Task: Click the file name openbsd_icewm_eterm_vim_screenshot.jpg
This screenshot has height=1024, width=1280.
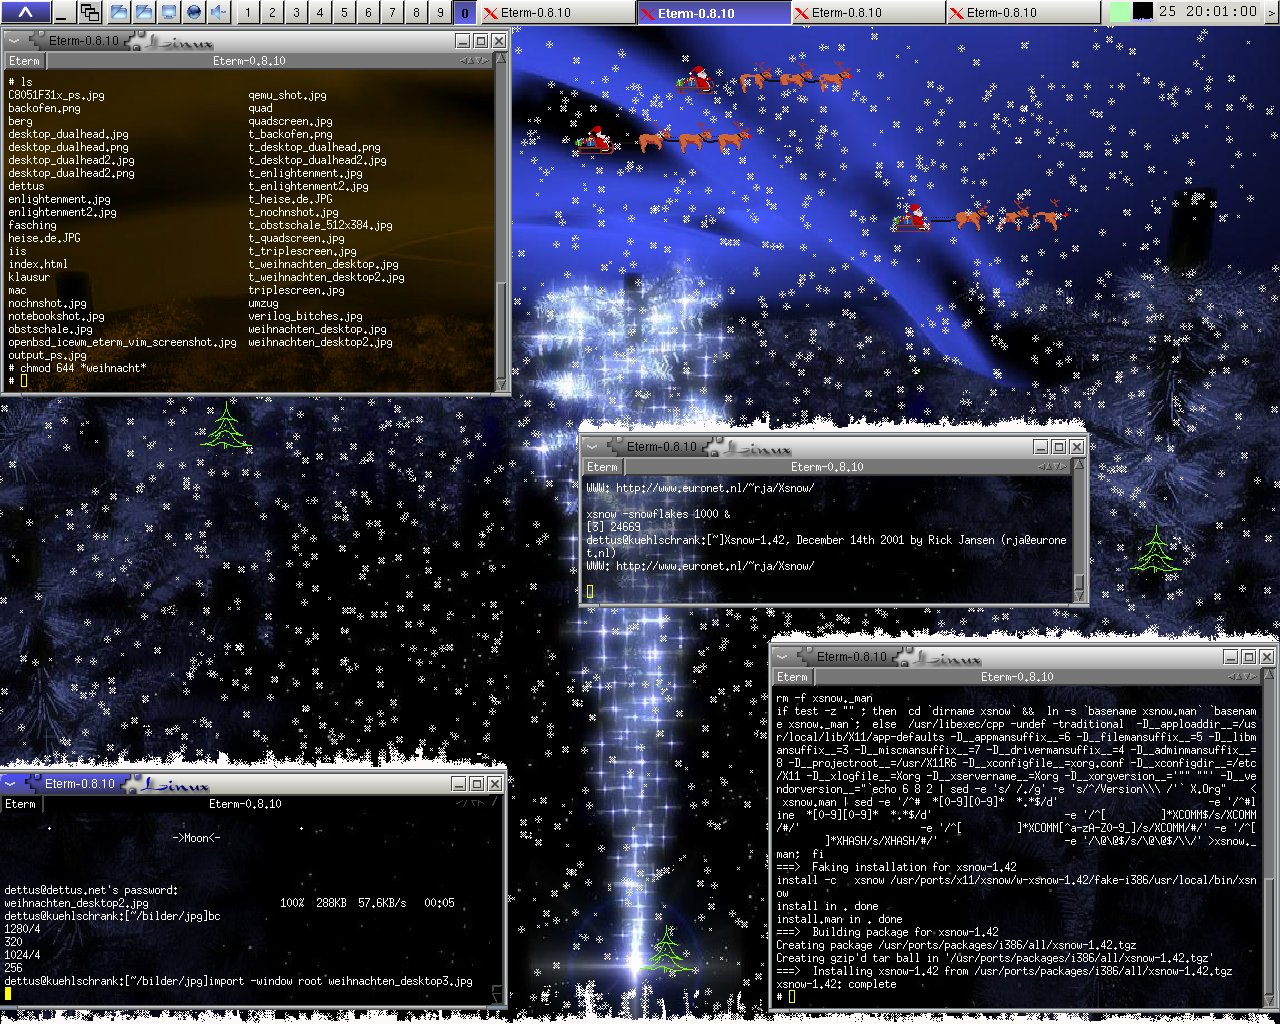Action: coord(122,342)
